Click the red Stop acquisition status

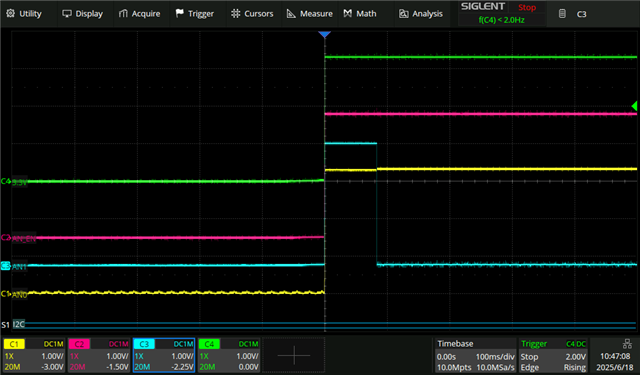pos(527,7)
